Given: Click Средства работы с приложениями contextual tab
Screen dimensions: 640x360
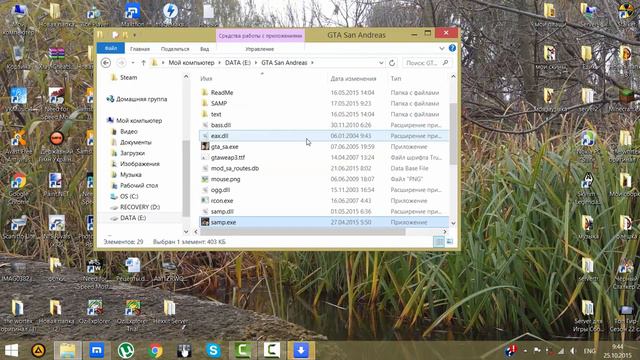Looking at the screenshot, I should coord(260,36).
